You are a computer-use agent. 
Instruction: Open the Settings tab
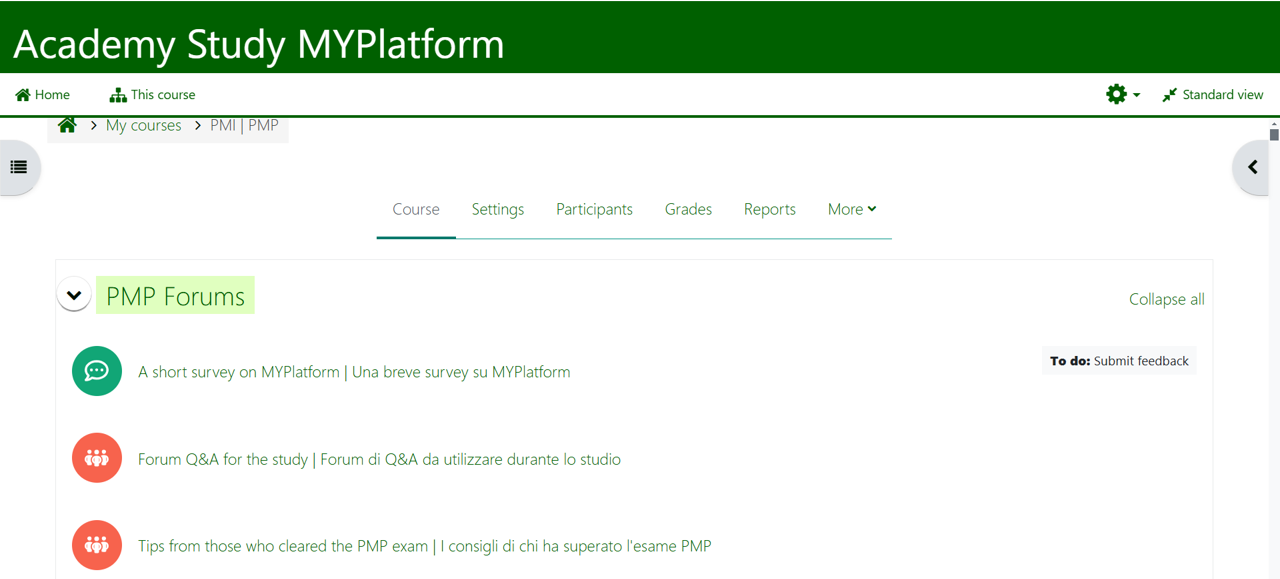click(x=498, y=209)
